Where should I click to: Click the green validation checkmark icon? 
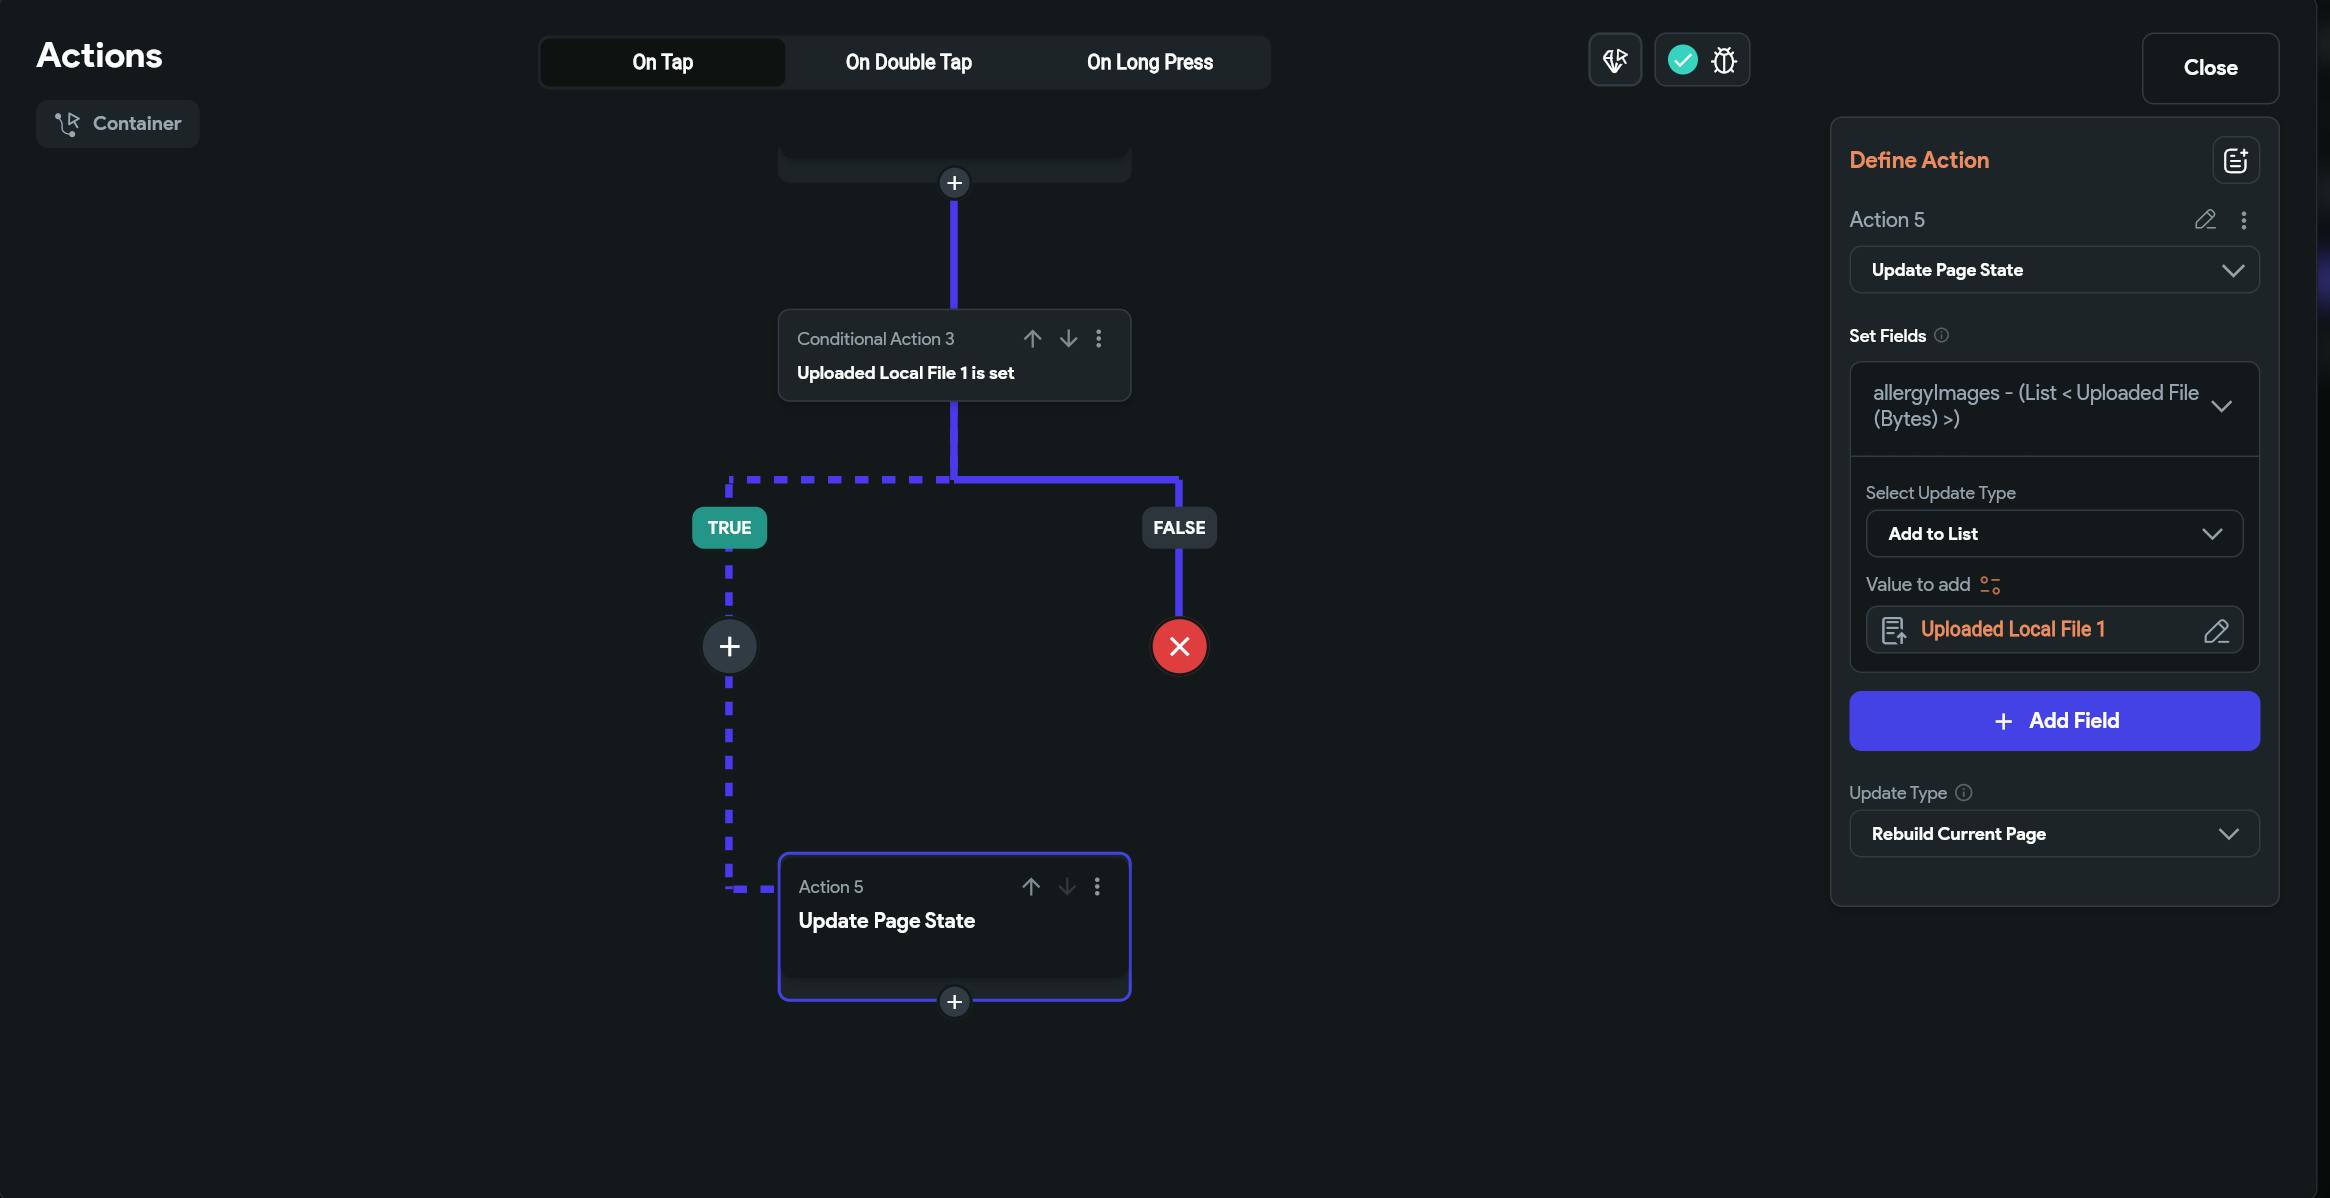click(x=1683, y=60)
